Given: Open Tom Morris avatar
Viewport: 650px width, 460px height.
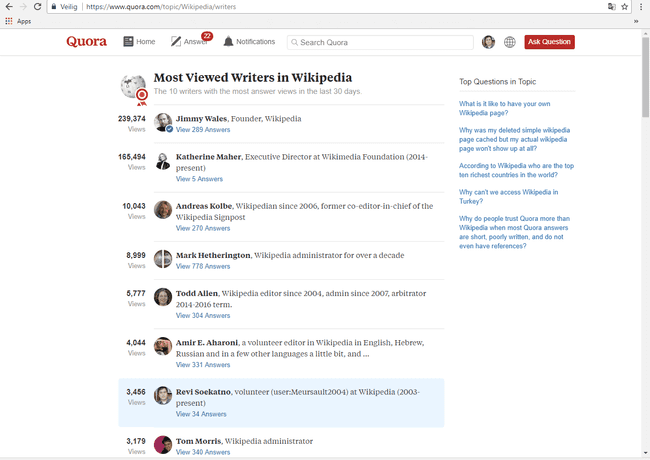Looking at the screenshot, I should tap(163, 445).
